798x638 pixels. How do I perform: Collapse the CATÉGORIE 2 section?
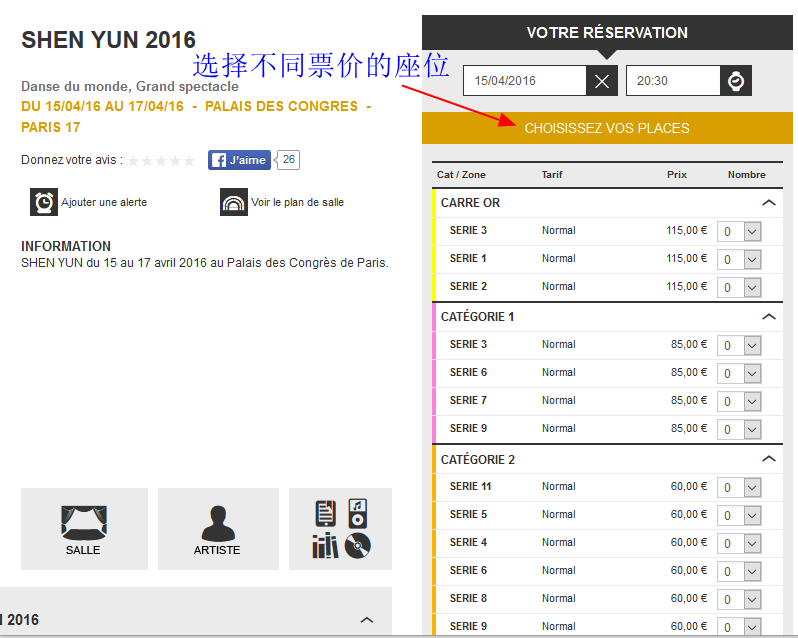(x=768, y=460)
